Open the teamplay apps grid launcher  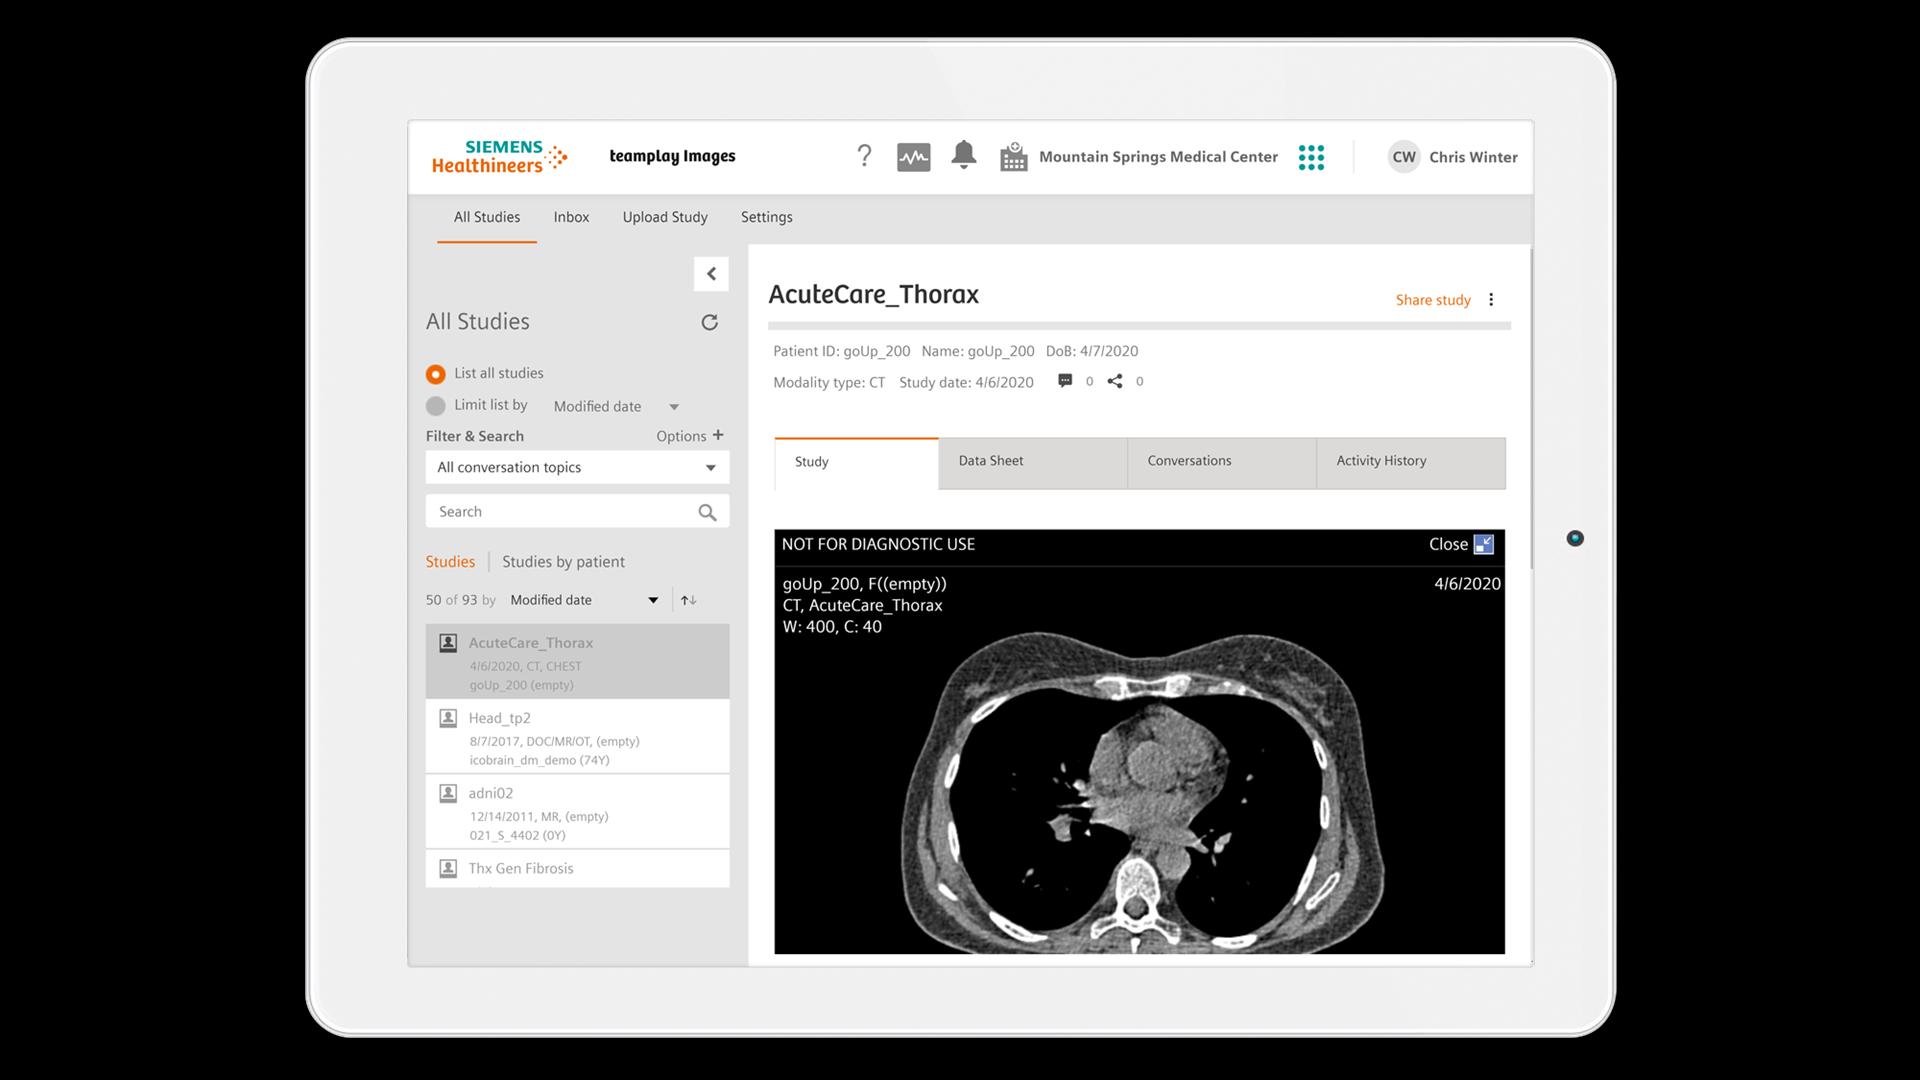tap(1311, 156)
